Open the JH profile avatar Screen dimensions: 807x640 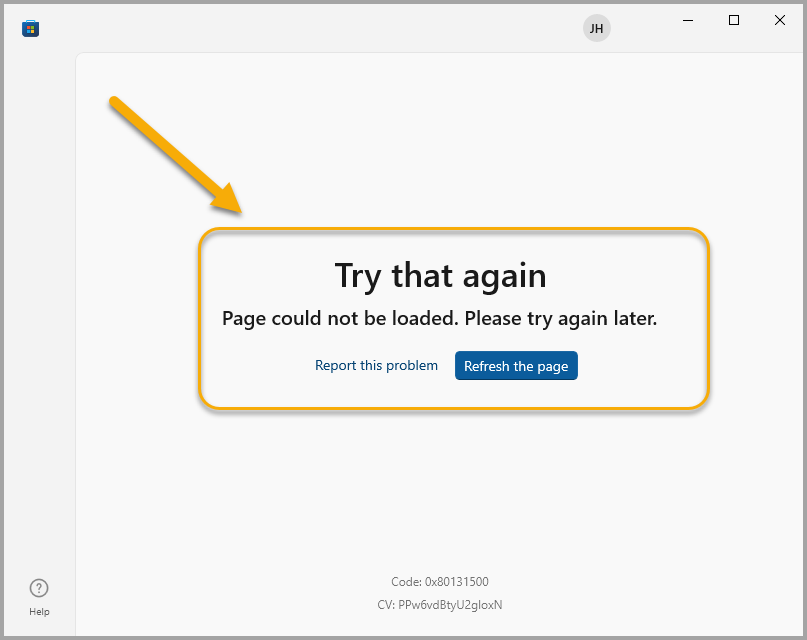[x=596, y=29]
